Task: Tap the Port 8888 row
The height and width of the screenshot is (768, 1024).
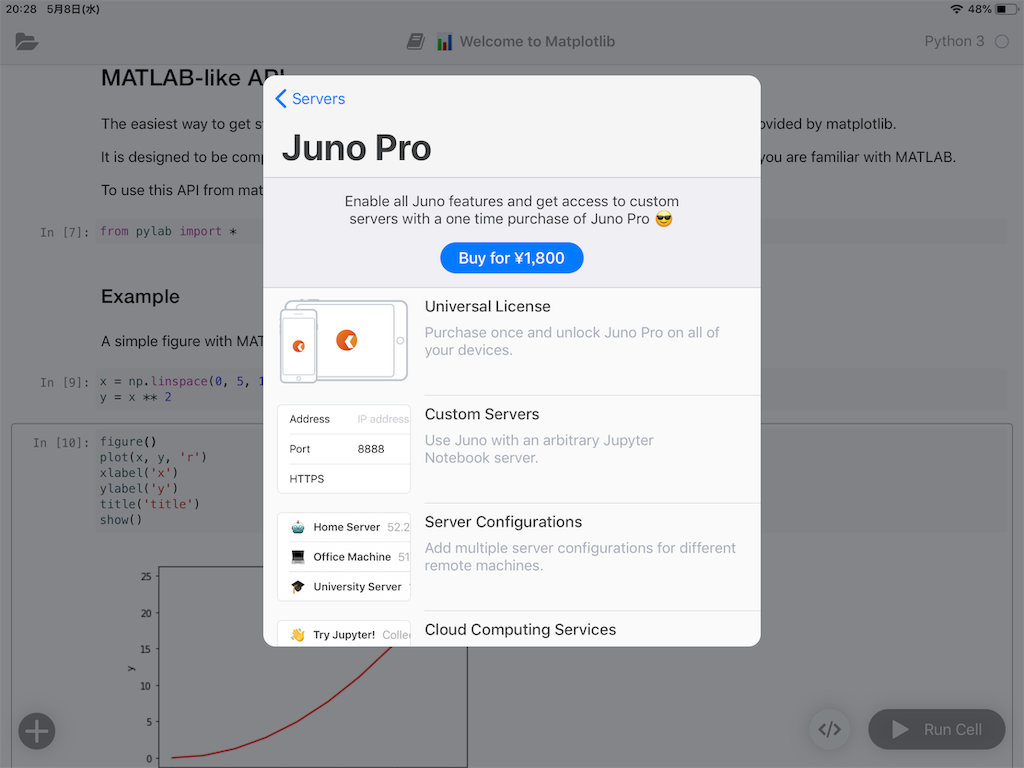Action: coord(344,449)
